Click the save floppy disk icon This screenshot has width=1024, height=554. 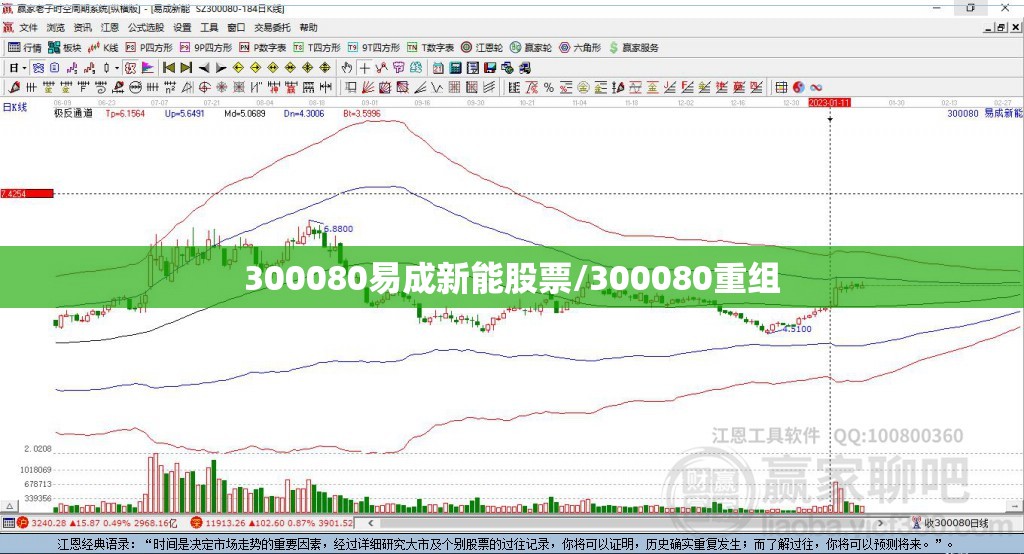pos(490,68)
